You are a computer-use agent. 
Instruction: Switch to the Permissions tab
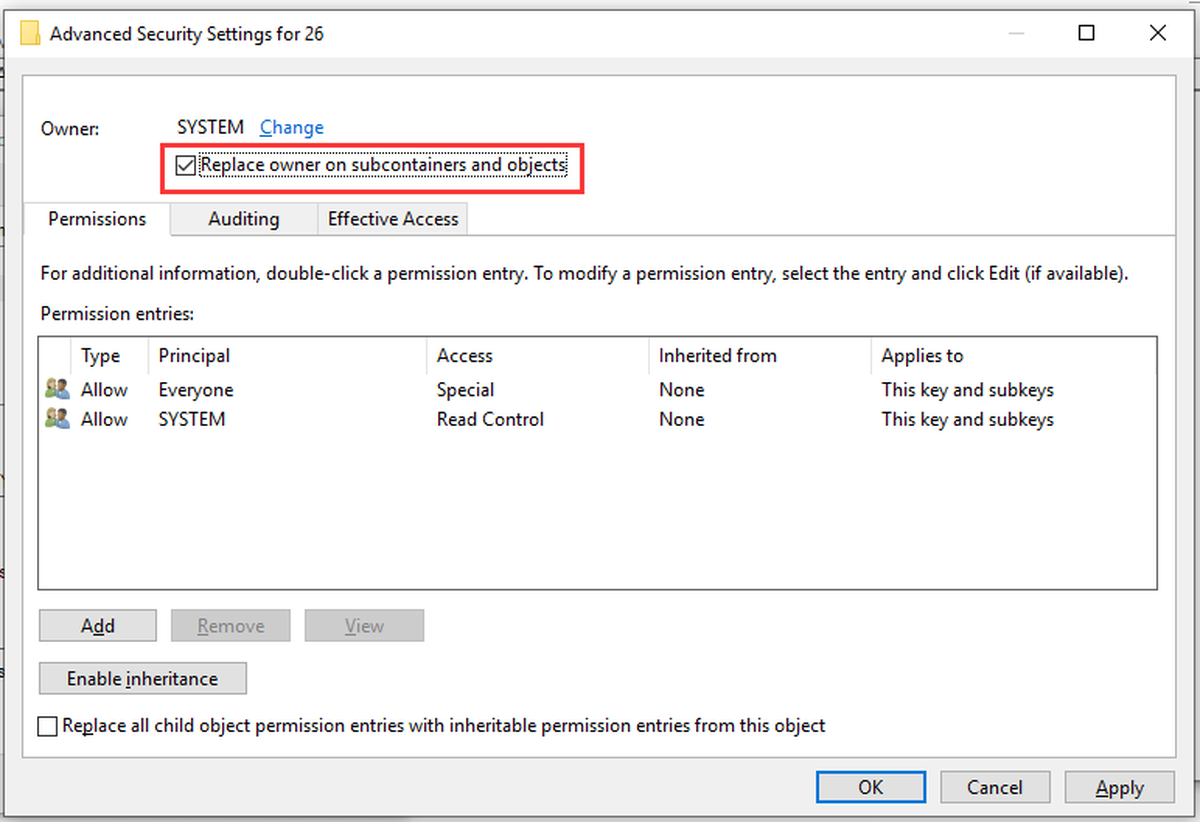(x=97, y=219)
